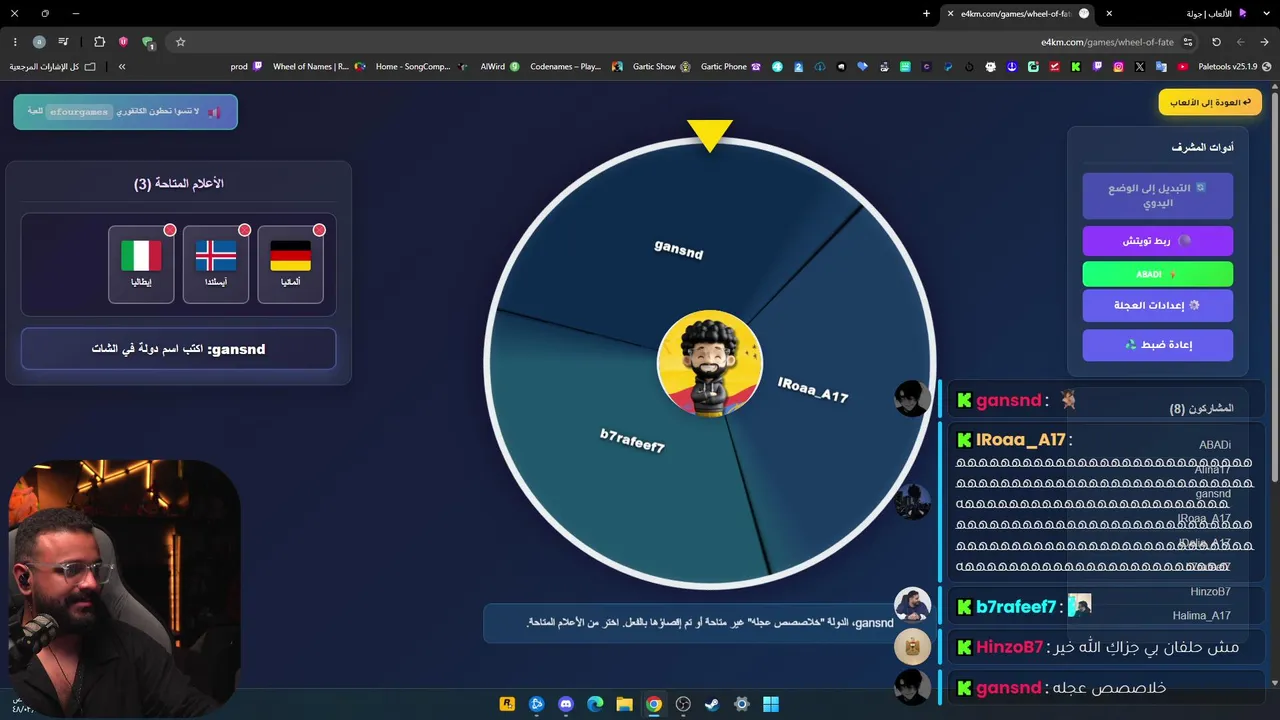Launch Rockstar Games Launcher from taskbar
Image resolution: width=1280 pixels, height=720 pixels.
click(x=507, y=704)
